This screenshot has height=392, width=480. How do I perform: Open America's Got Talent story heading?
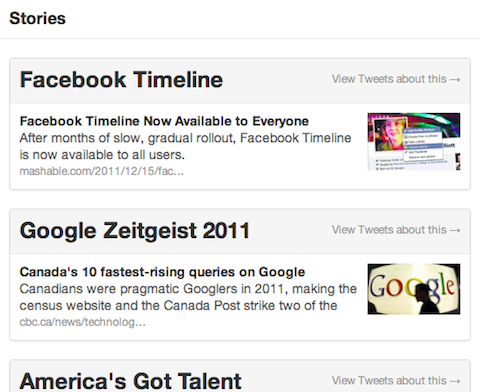[131, 381]
